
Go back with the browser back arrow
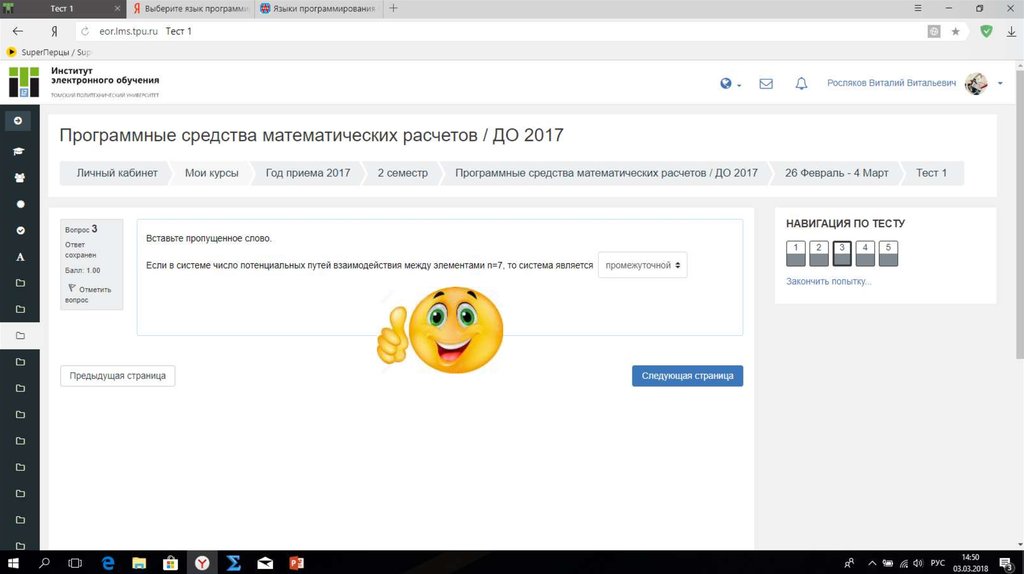18,31
